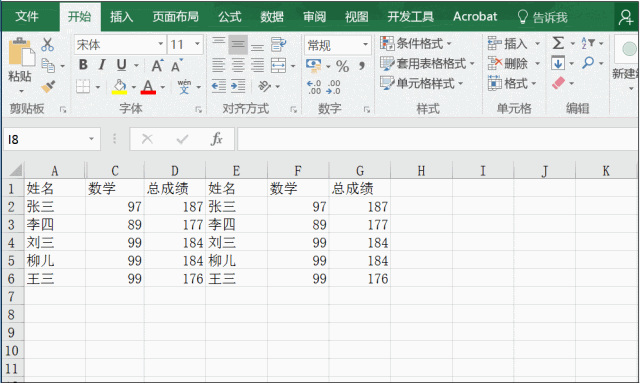Click Merge and Center icon
This screenshot has height=383, width=640.
pos(278,65)
